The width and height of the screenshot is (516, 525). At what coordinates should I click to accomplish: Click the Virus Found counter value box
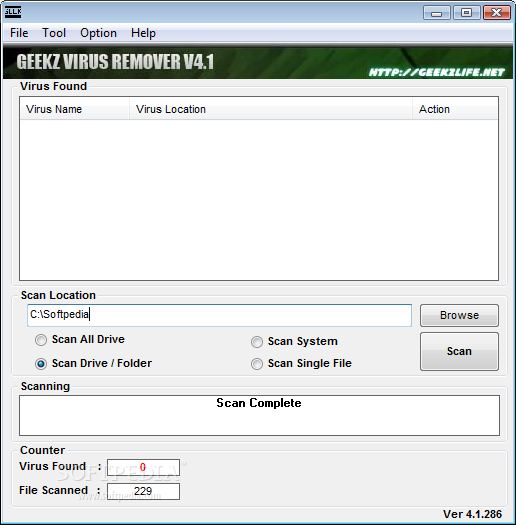click(x=143, y=467)
